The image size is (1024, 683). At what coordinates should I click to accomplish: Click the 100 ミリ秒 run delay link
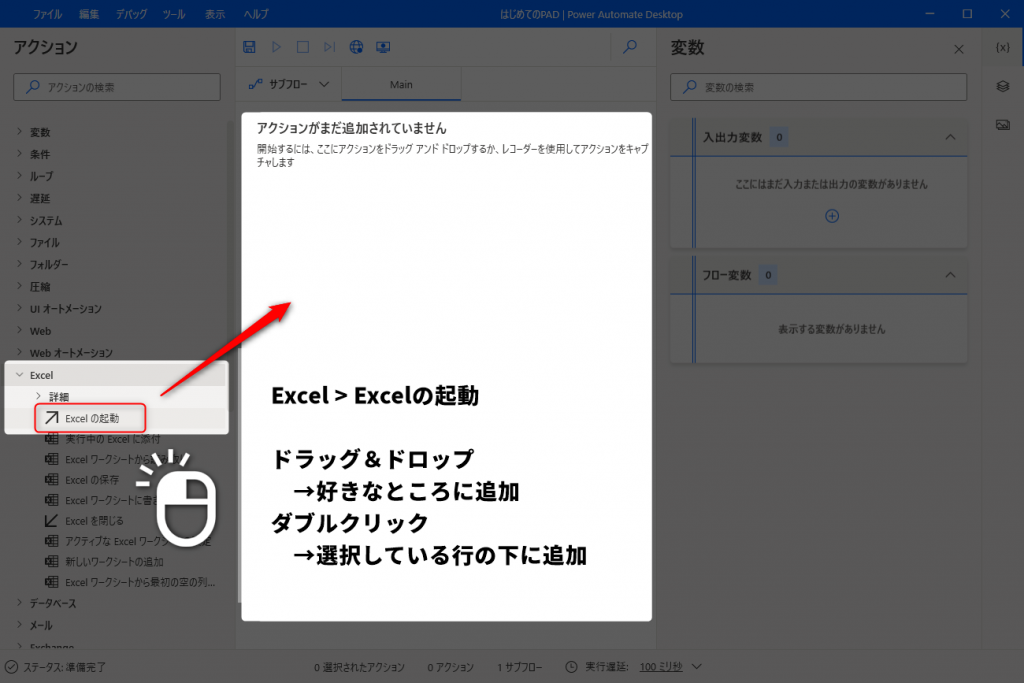pyautogui.click(x=661, y=667)
